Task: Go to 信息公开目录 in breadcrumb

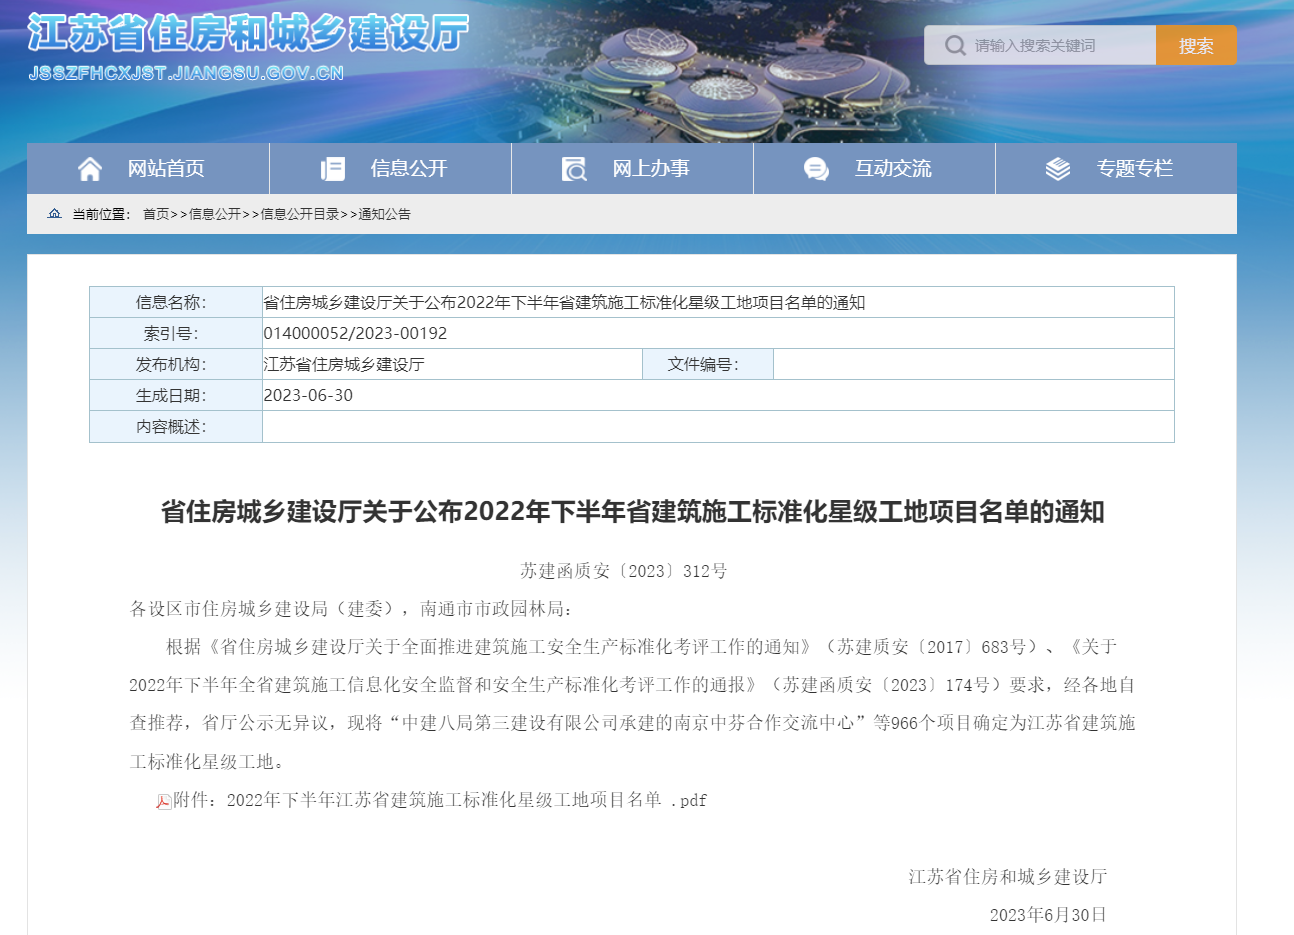Action: point(300,214)
